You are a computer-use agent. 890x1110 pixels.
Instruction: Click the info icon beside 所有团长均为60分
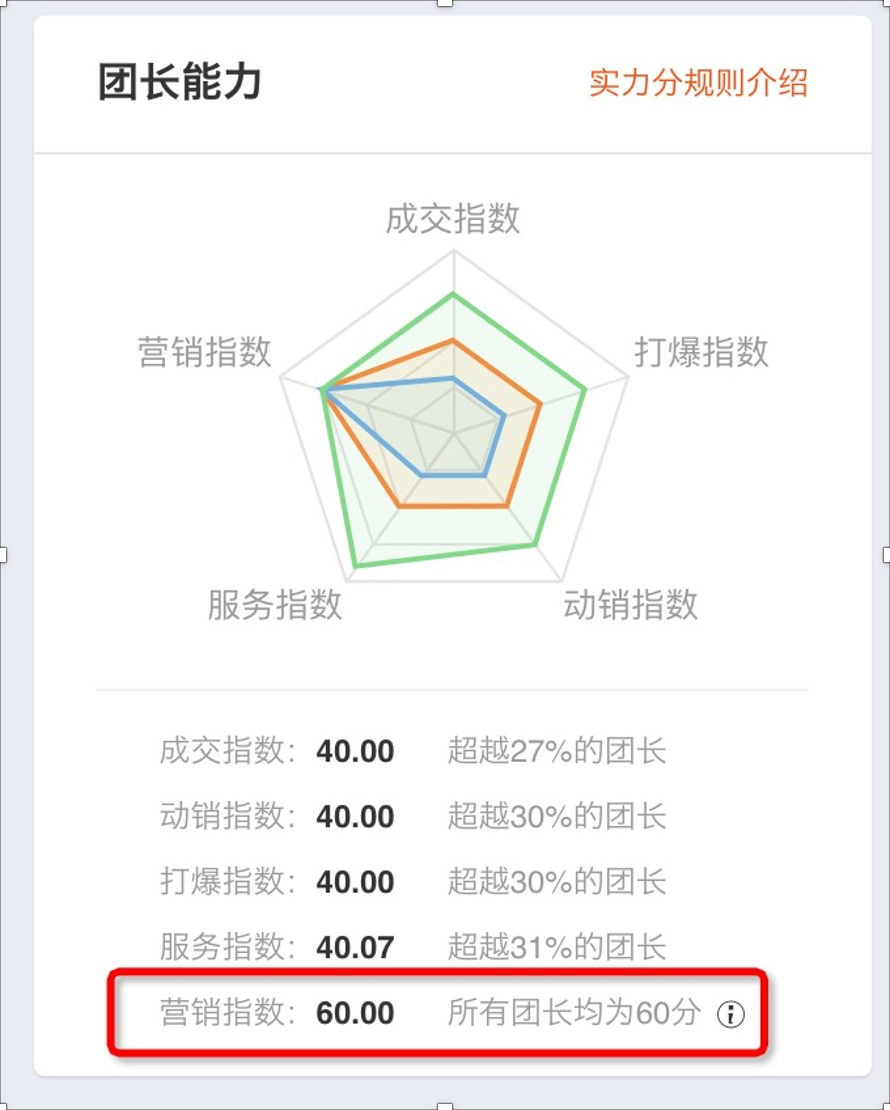(732, 1015)
